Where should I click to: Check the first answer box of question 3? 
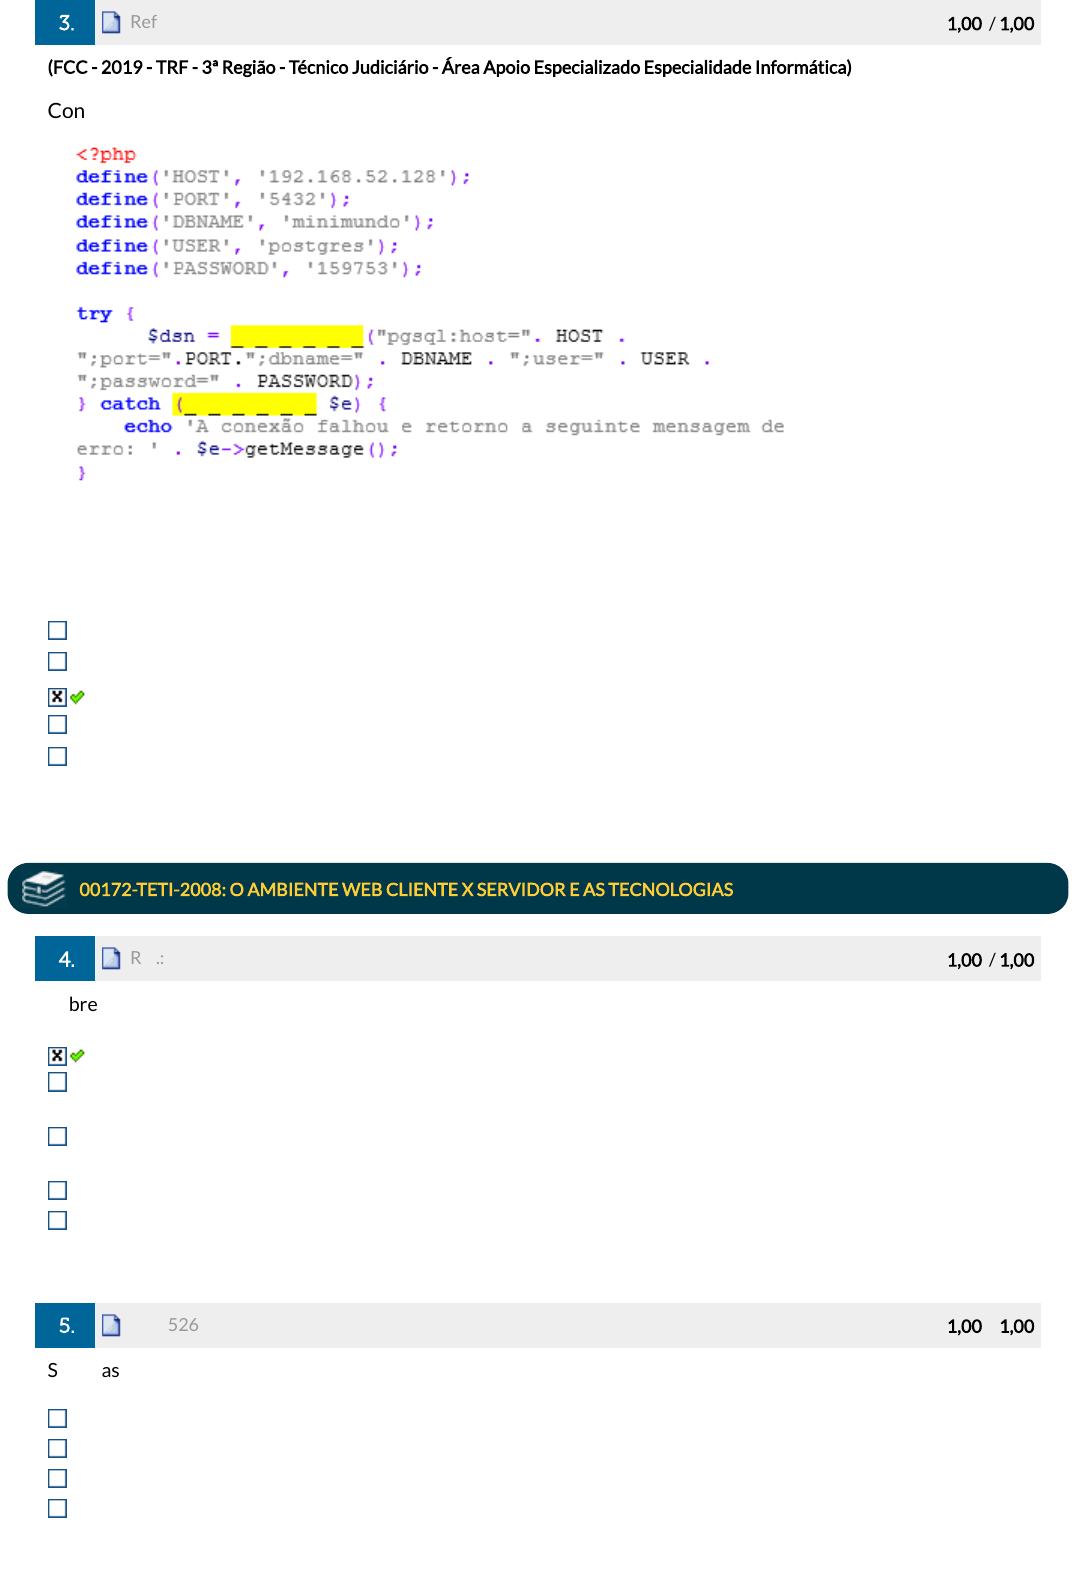58,630
